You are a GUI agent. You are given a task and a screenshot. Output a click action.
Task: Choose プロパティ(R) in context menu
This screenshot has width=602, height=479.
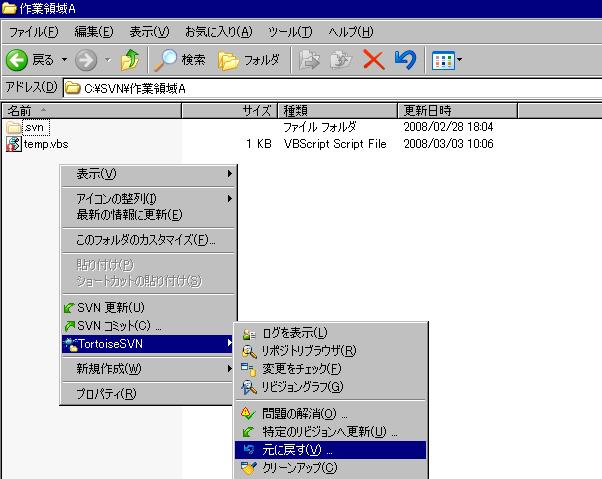pos(148,394)
